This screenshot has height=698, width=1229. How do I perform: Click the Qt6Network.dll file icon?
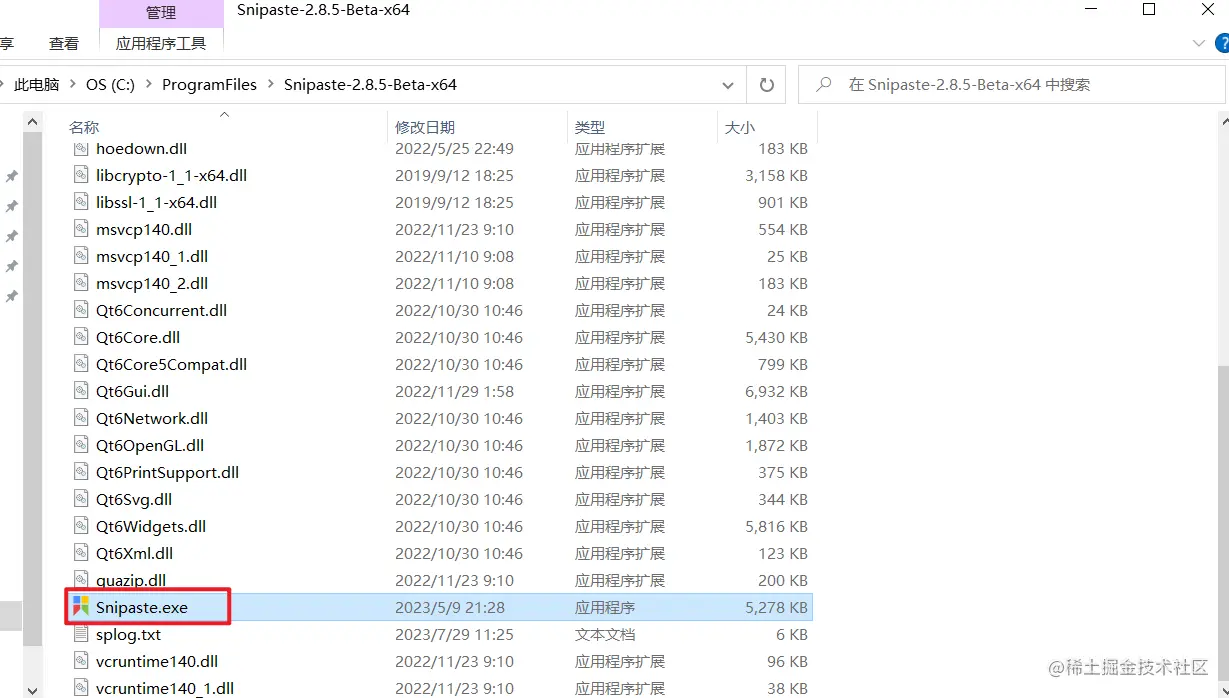[x=81, y=418]
